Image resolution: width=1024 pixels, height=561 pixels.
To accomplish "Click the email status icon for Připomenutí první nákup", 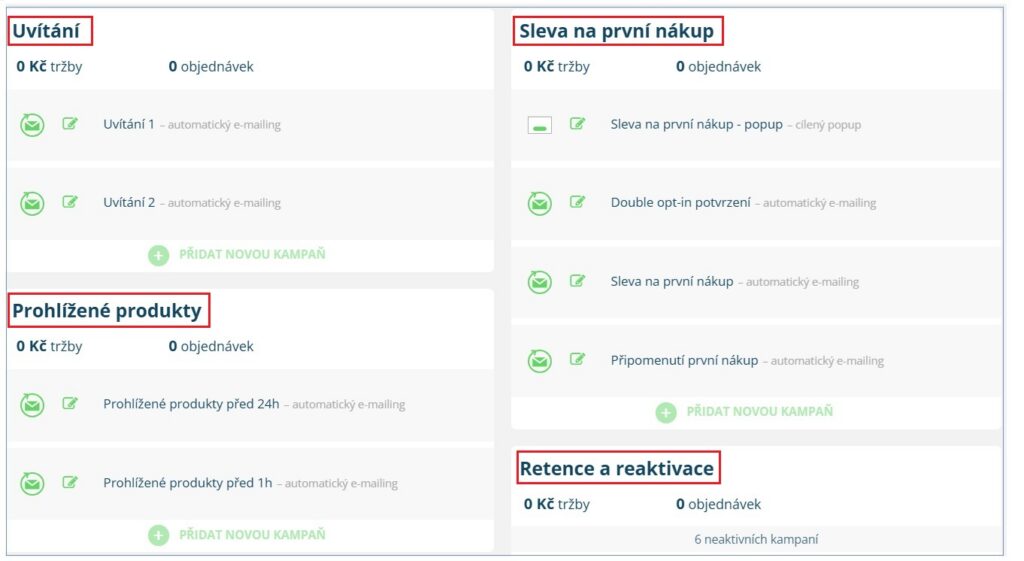I will tap(540, 360).
